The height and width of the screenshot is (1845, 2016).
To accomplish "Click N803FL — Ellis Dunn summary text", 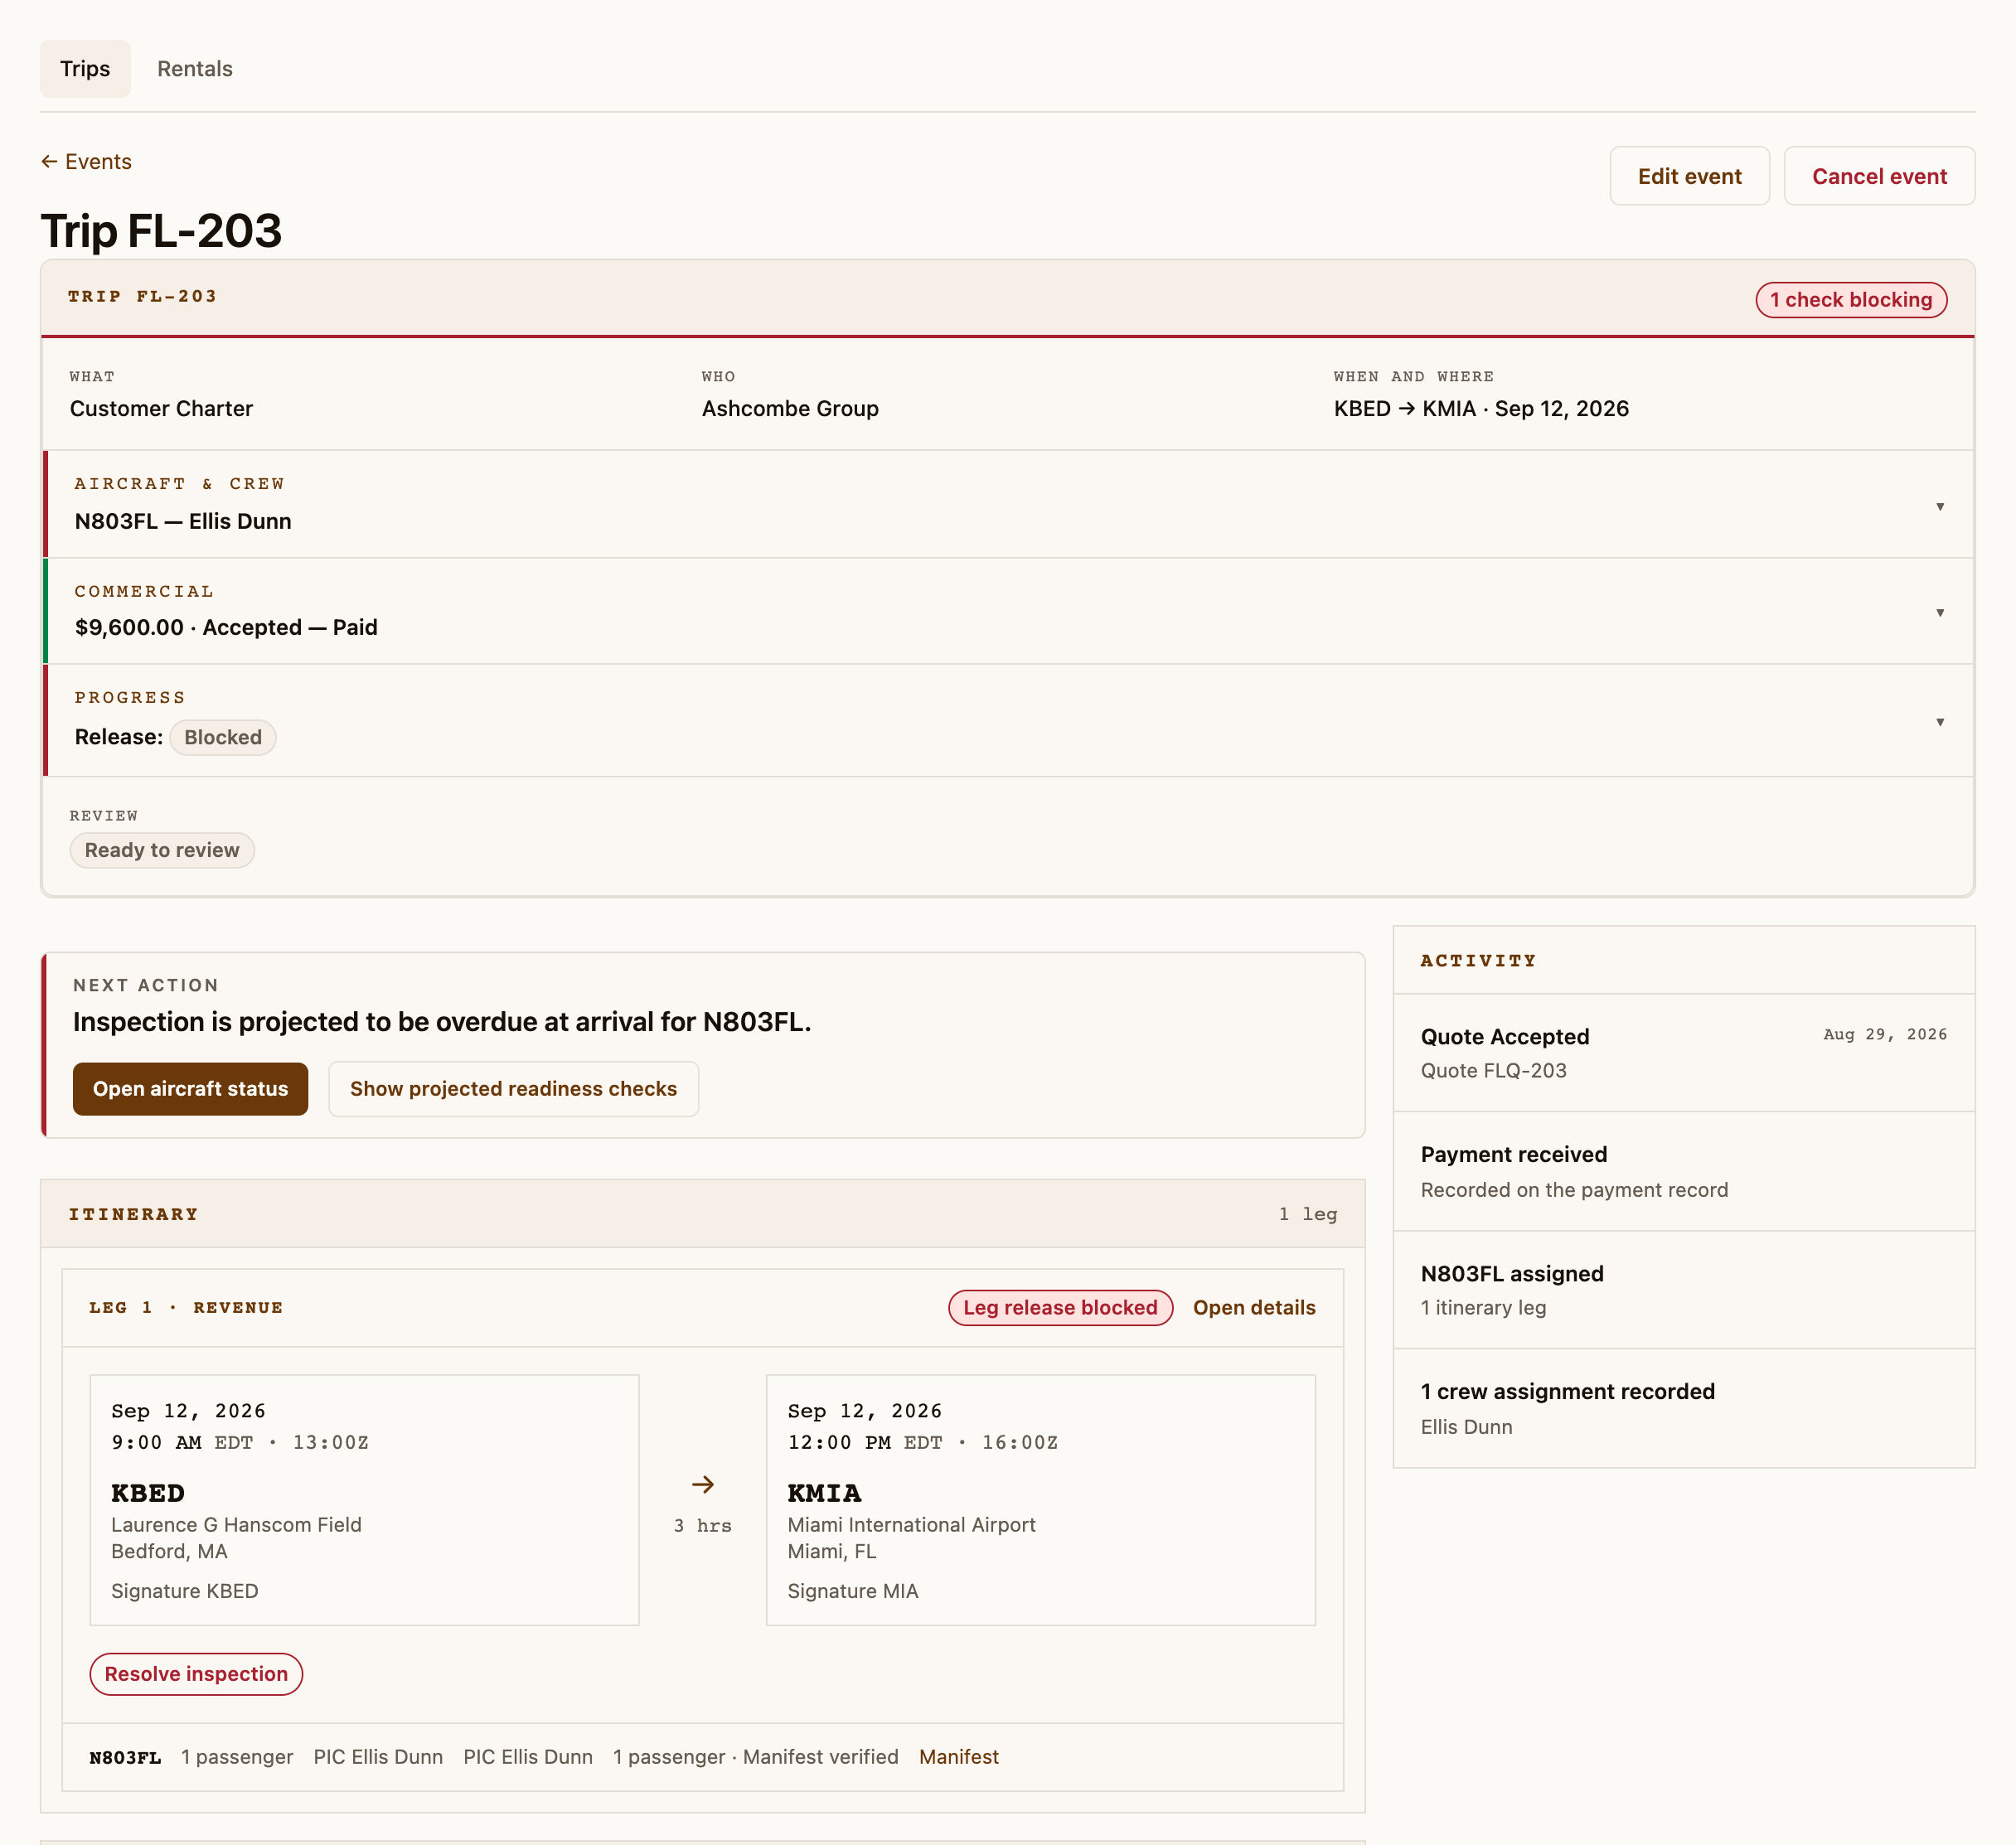I will [x=183, y=522].
